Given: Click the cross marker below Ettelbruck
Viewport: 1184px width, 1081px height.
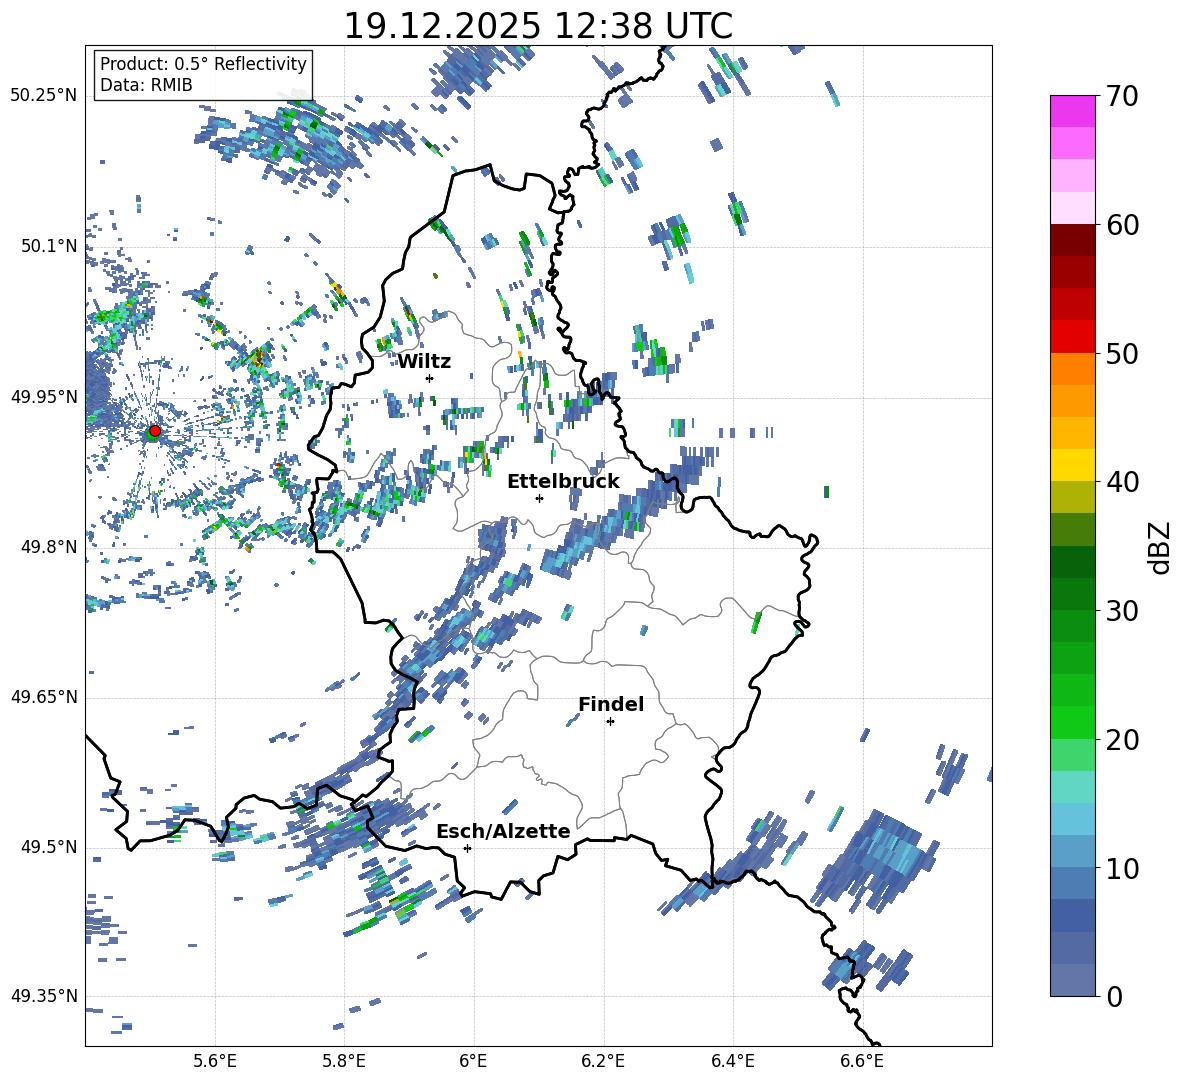Looking at the screenshot, I should click(x=539, y=498).
